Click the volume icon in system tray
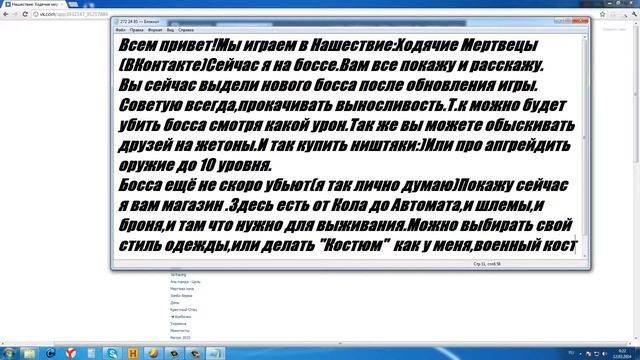Screen dimensions: 640x360 (604, 353)
